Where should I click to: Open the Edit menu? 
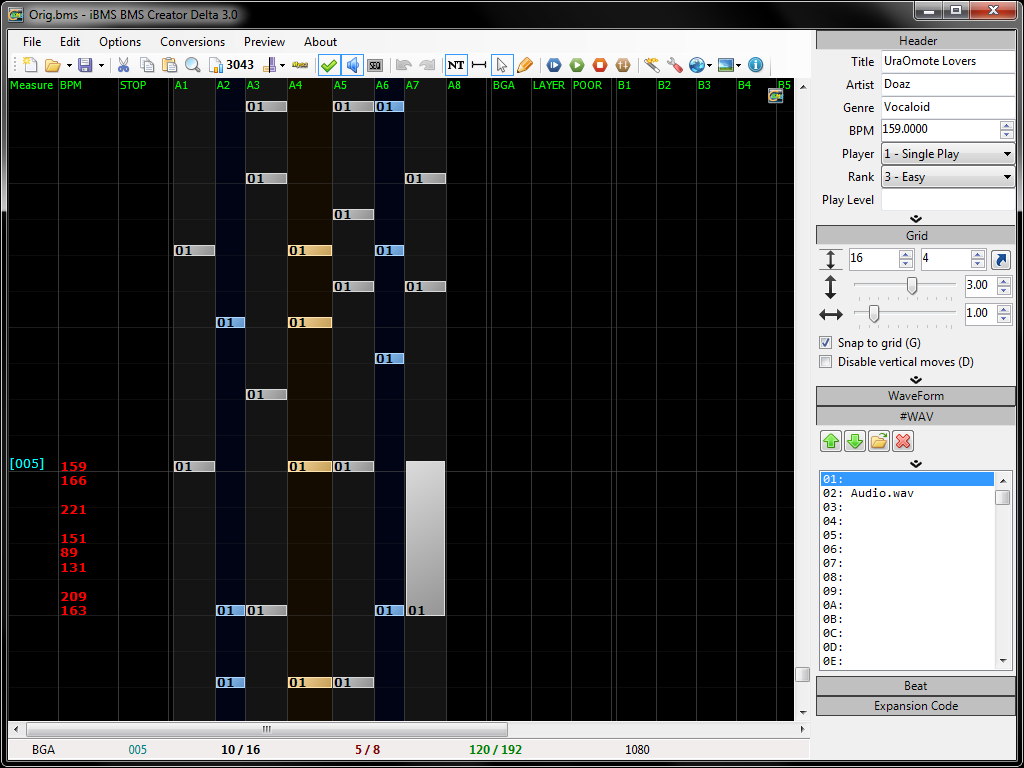click(x=70, y=42)
